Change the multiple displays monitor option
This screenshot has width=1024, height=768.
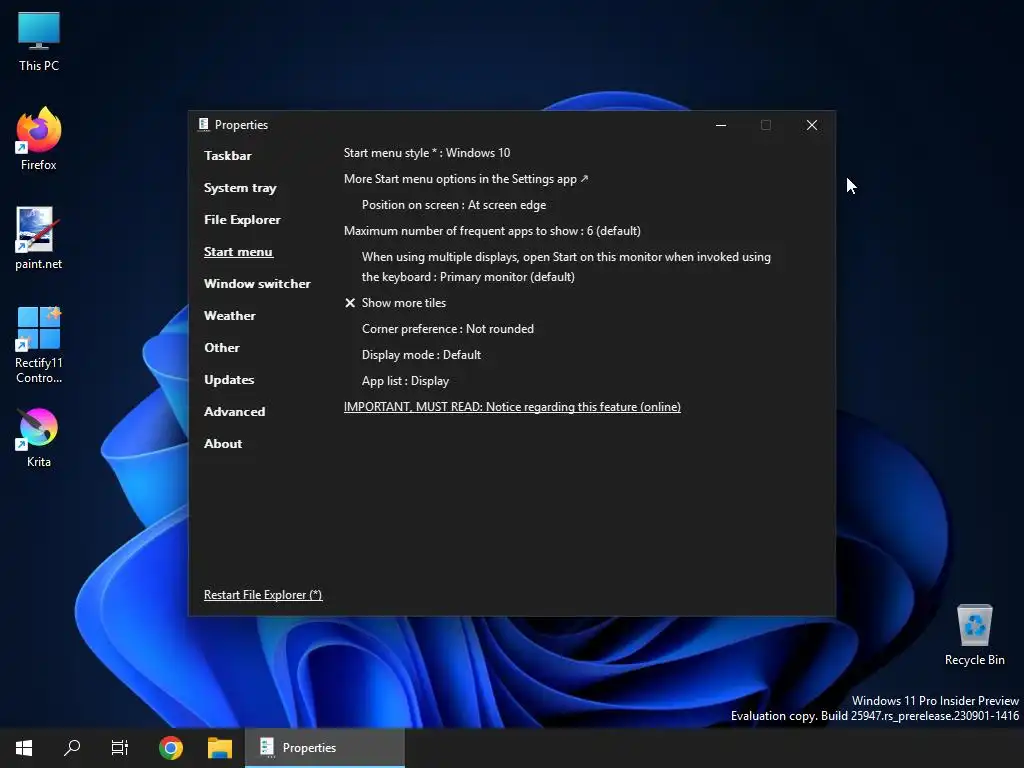point(566,266)
